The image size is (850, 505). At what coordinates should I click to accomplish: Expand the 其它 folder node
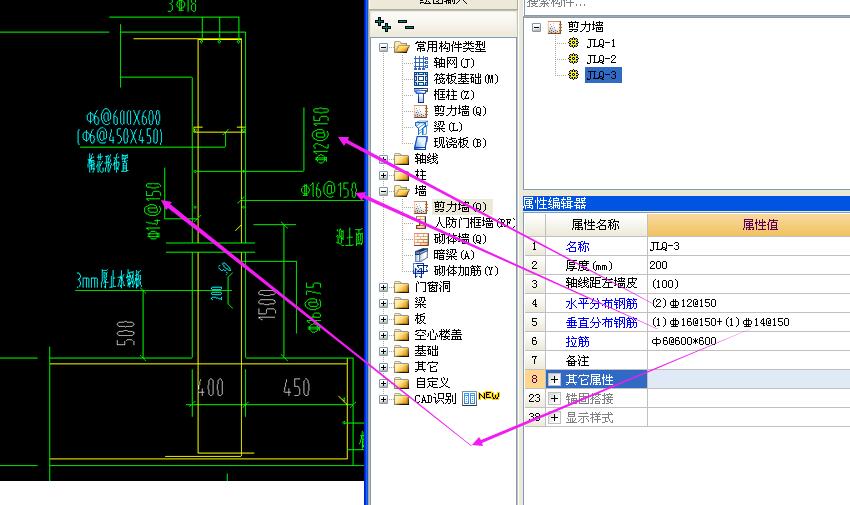[383, 367]
